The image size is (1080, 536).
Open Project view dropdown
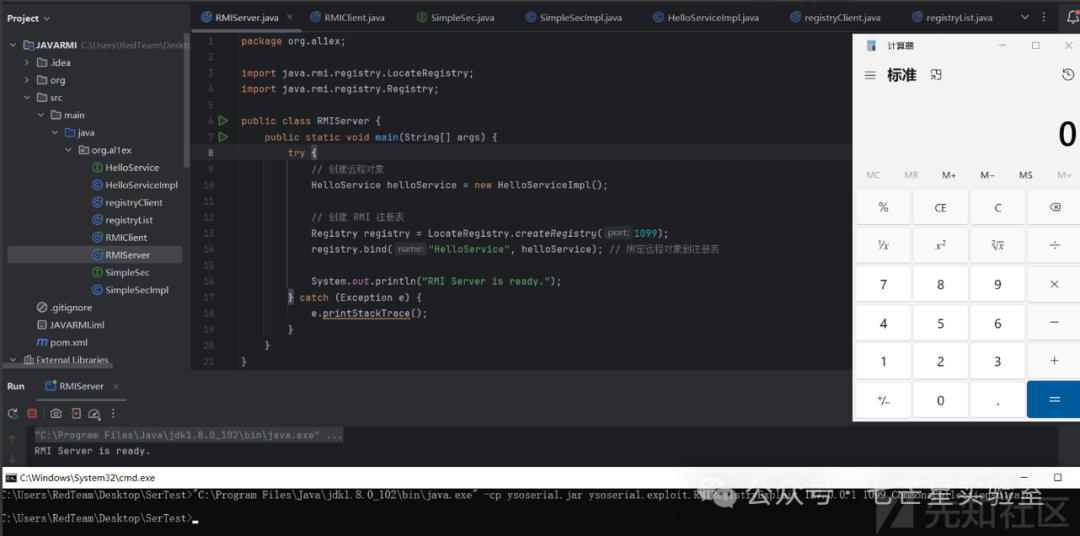click(29, 19)
